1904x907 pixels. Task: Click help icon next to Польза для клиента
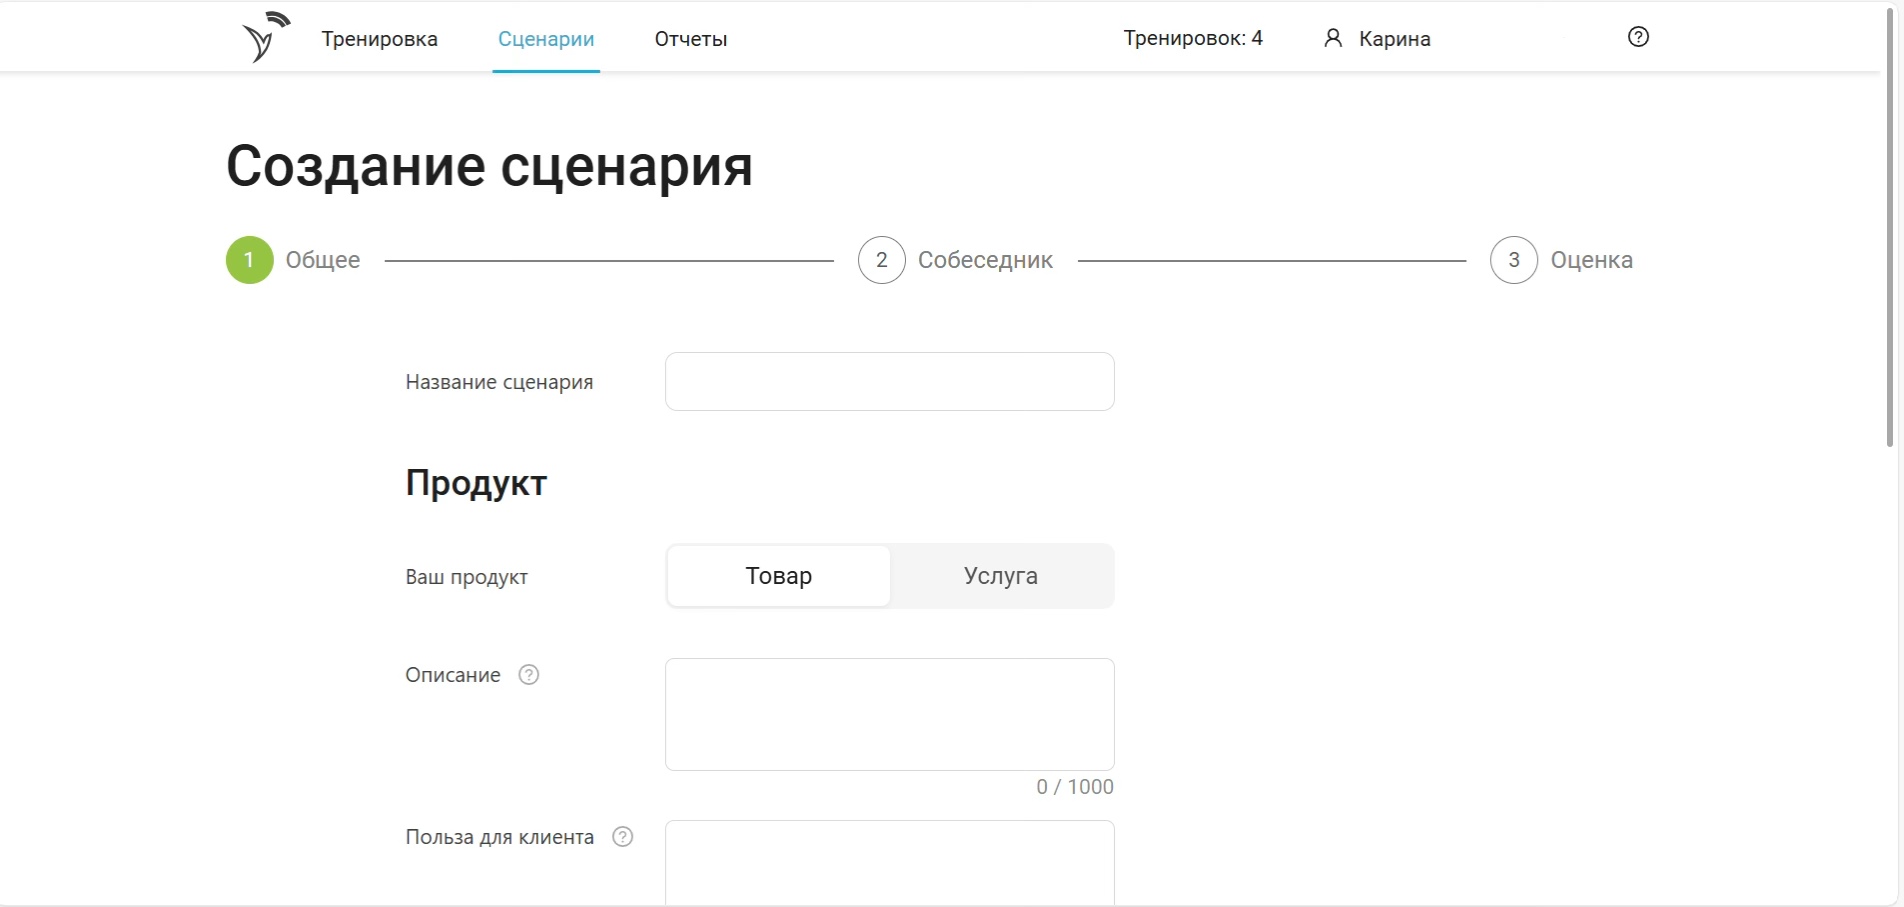622,837
